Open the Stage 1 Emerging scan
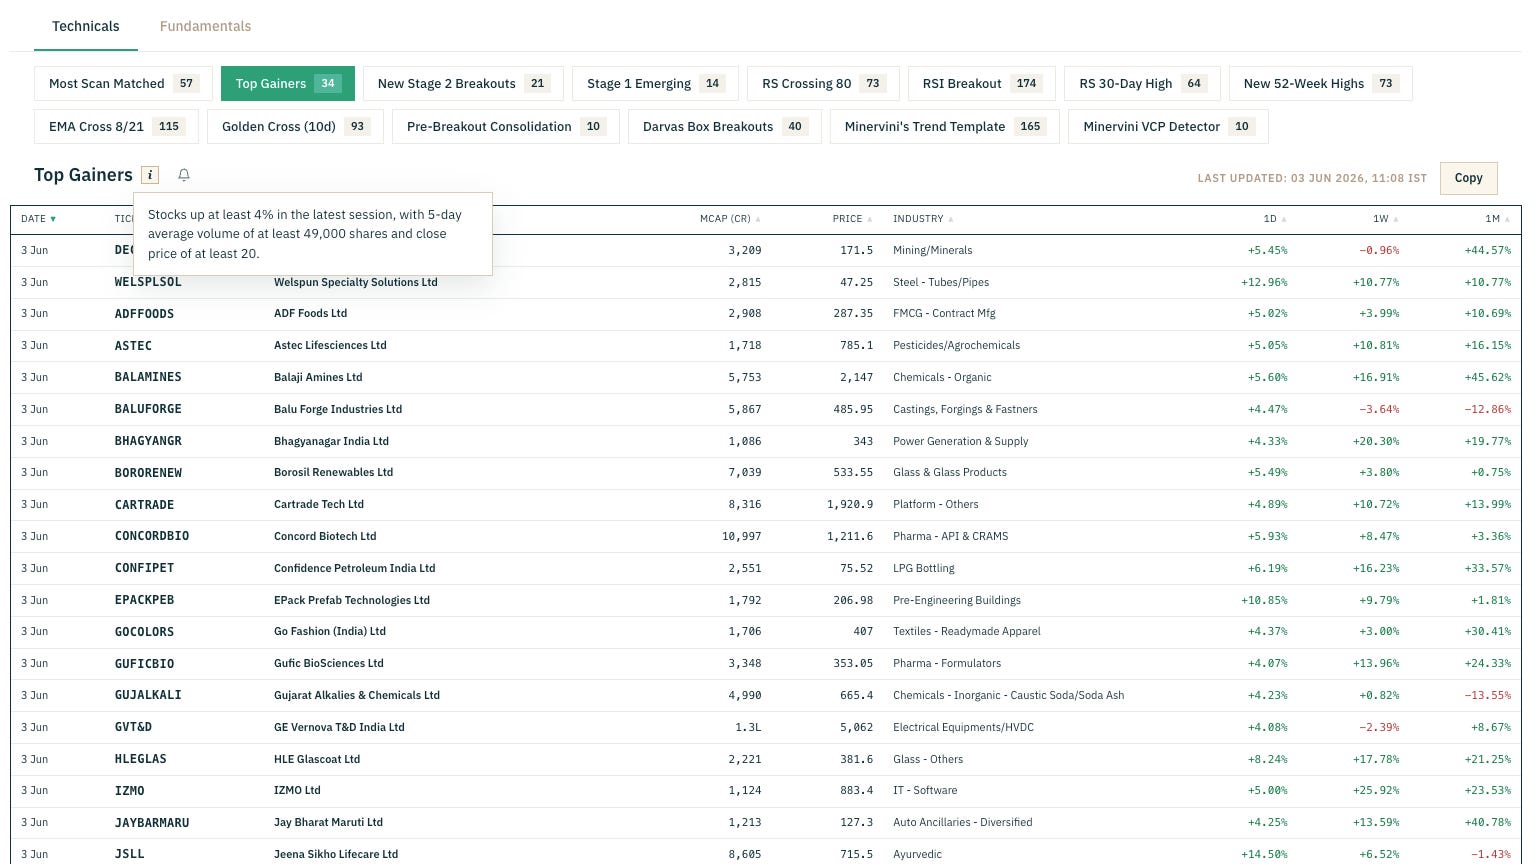The height and width of the screenshot is (864, 1537). 655,84
